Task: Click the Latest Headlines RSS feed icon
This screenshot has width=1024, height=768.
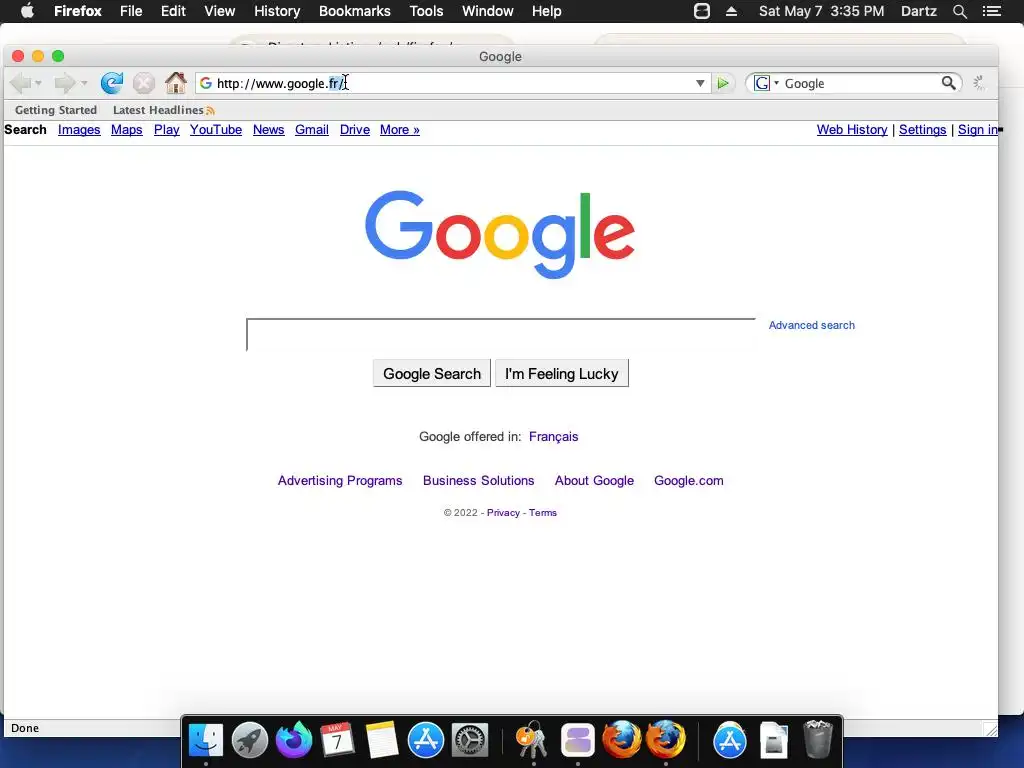Action: pos(210,110)
